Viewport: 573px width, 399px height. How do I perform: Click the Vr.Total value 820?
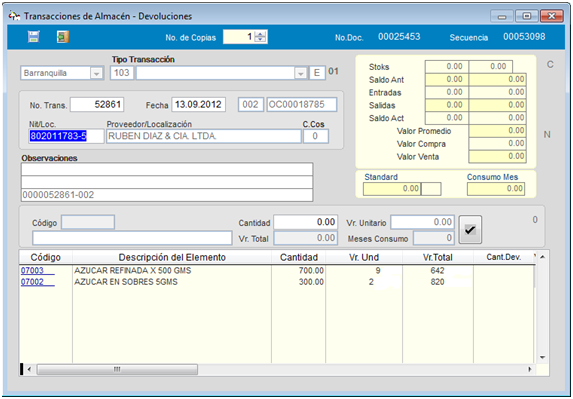tap(437, 282)
